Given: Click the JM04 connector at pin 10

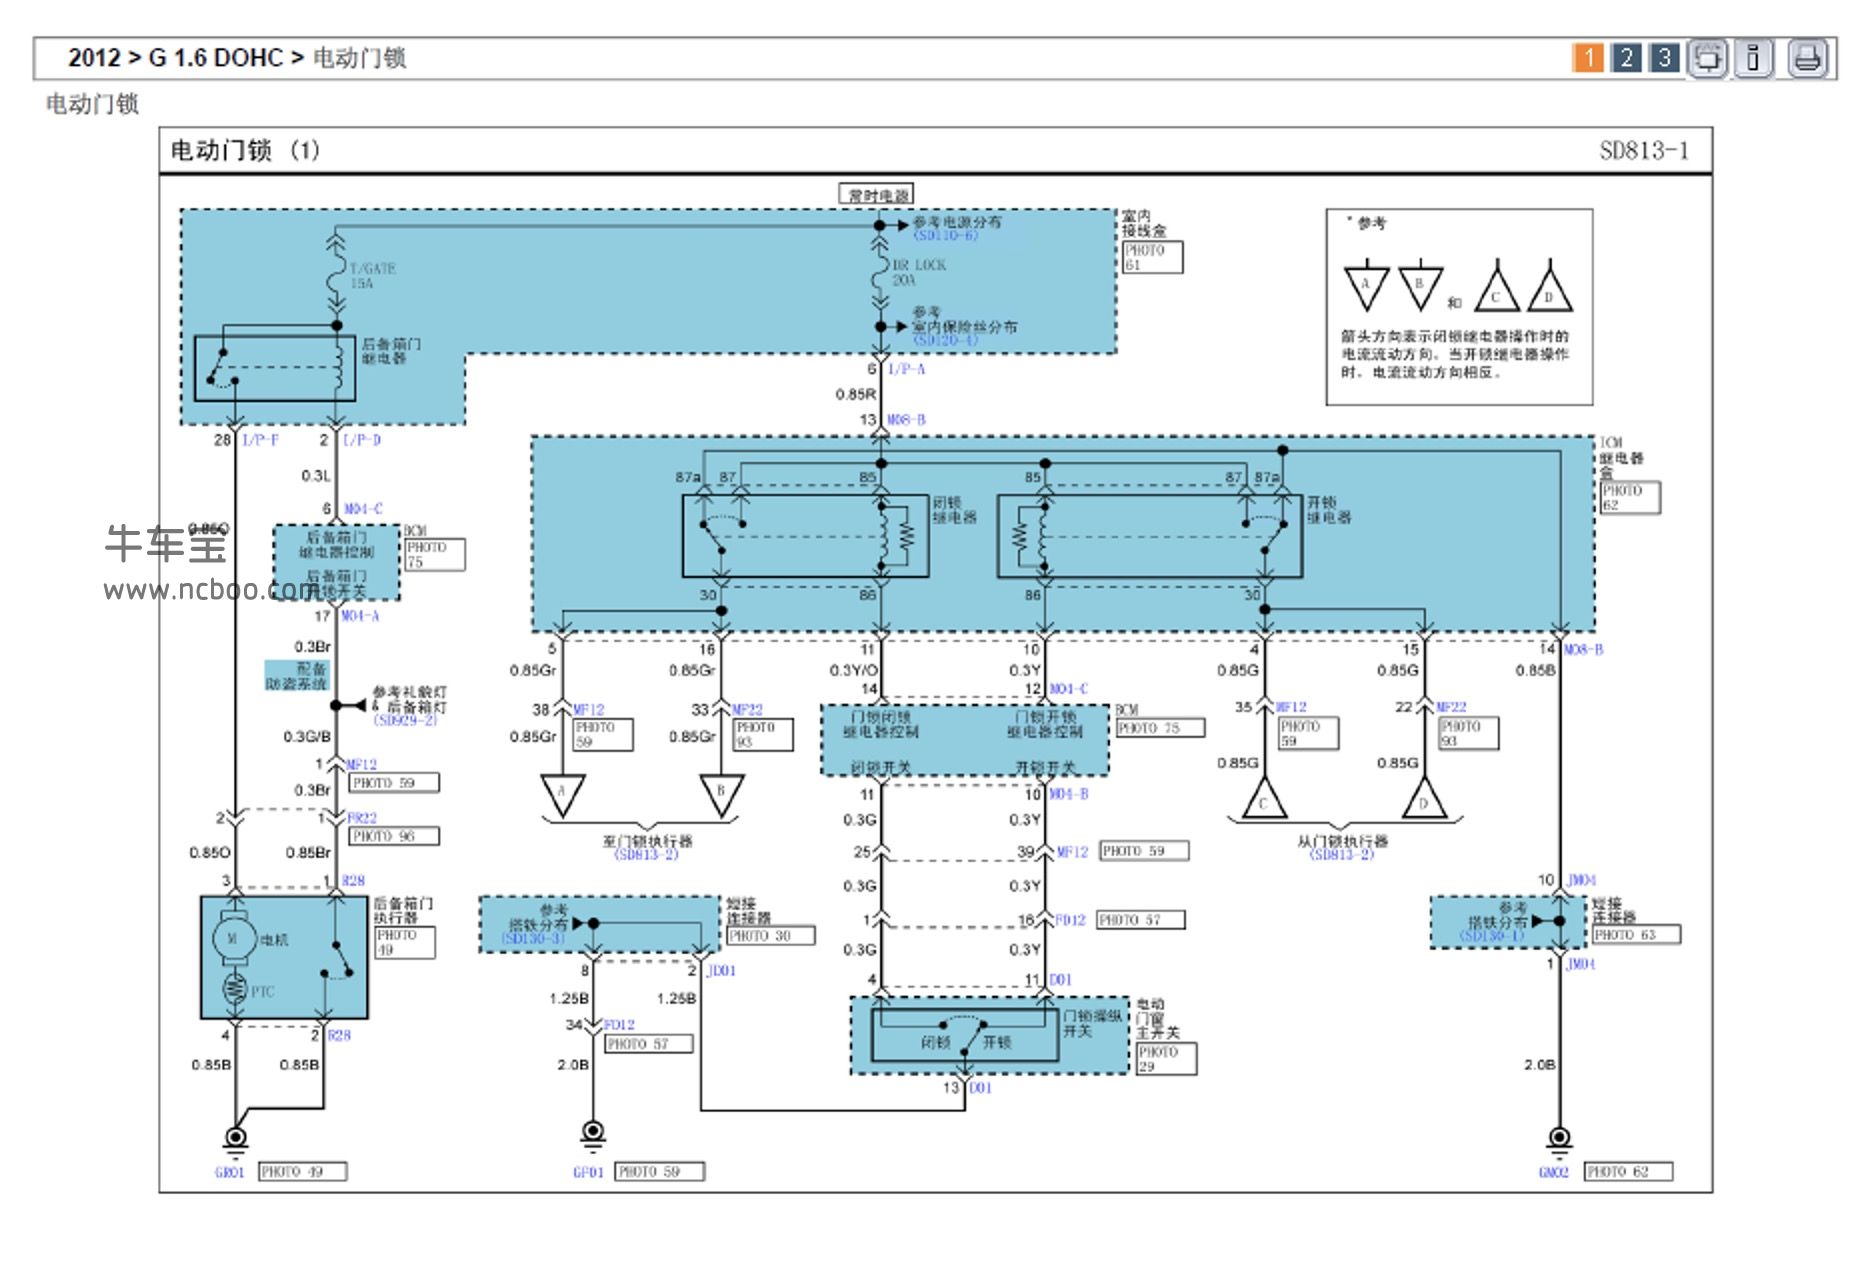Looking at the screenshot, I should pos(1582,880).
